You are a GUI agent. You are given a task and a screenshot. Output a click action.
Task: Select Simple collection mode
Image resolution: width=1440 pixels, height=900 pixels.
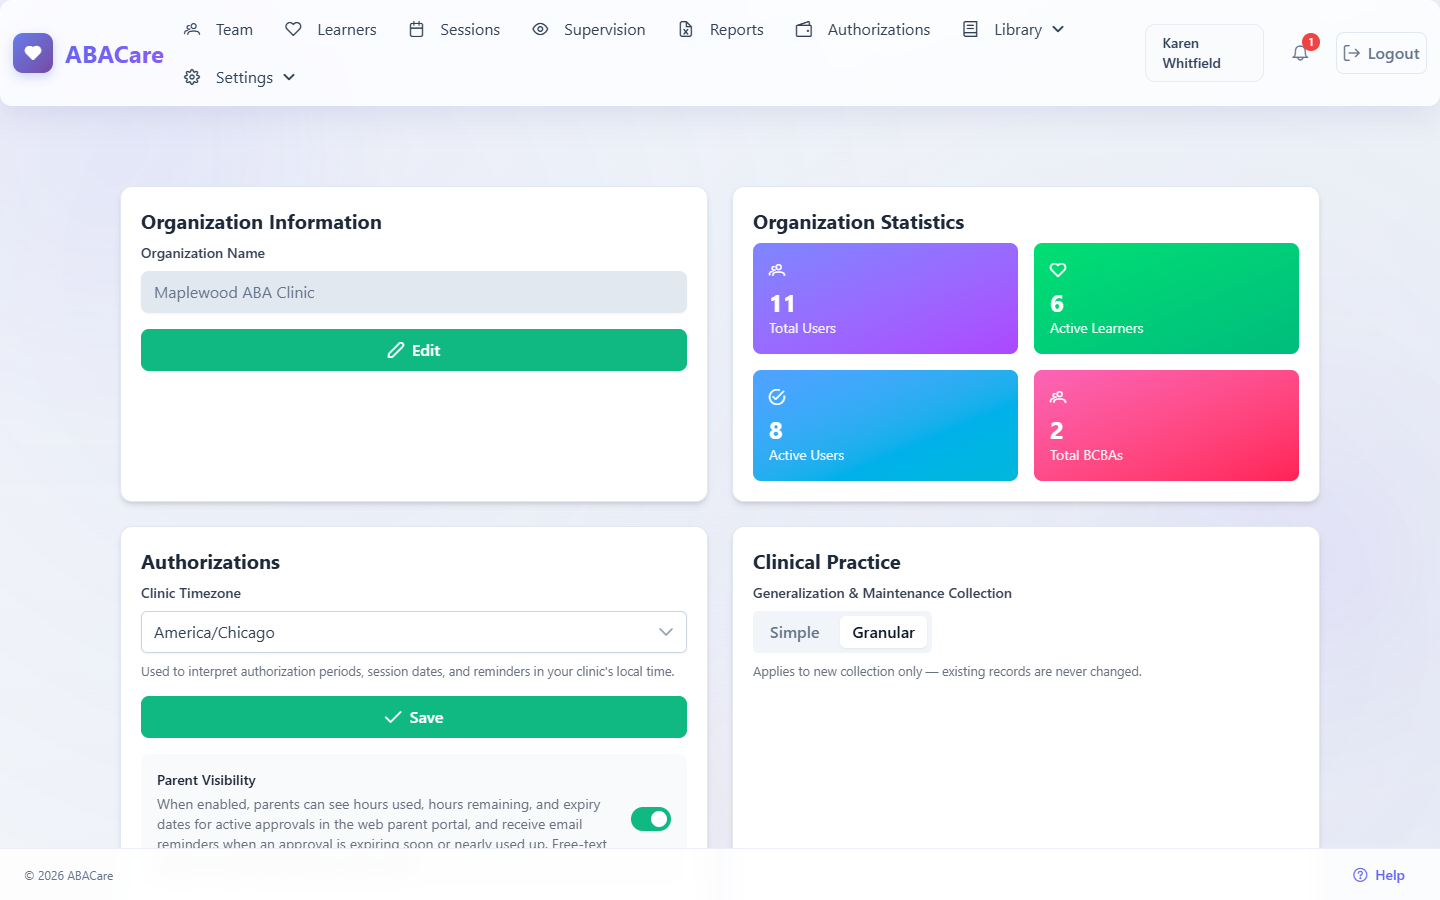coord(795,632)
